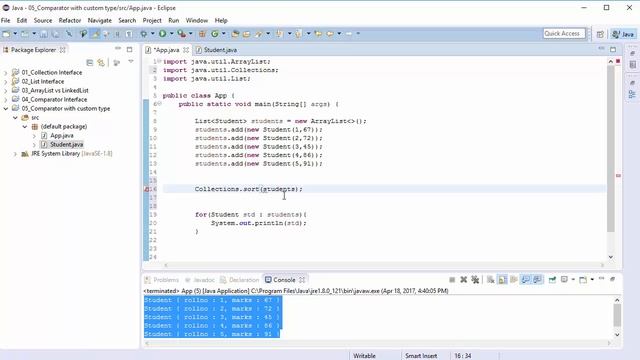
Task: Expand 03_ArrayList vs LinkedList project
Action: point(6,91)
